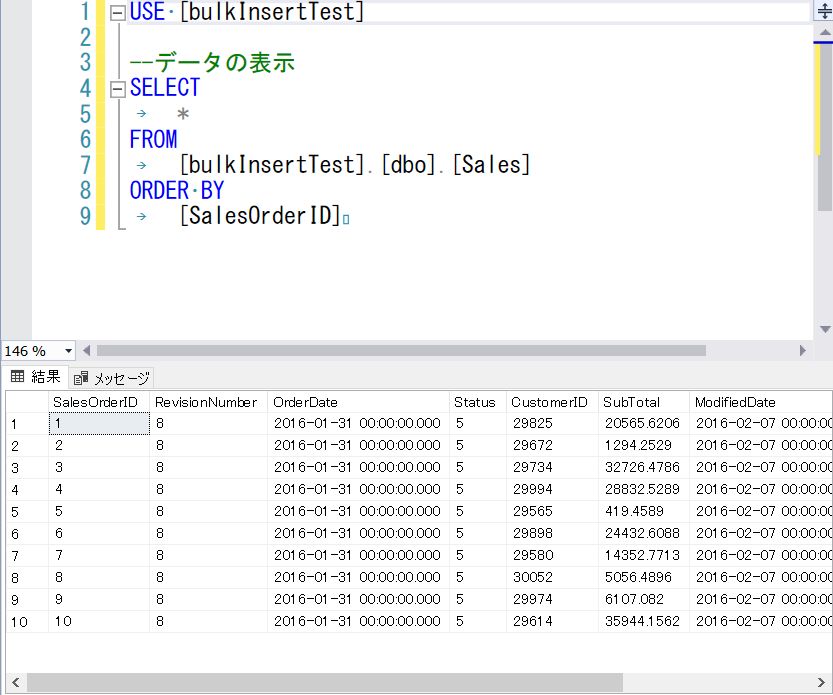Click the grid icon on the 結果 tab
833x695 pixels.
(x=18, y=377)
